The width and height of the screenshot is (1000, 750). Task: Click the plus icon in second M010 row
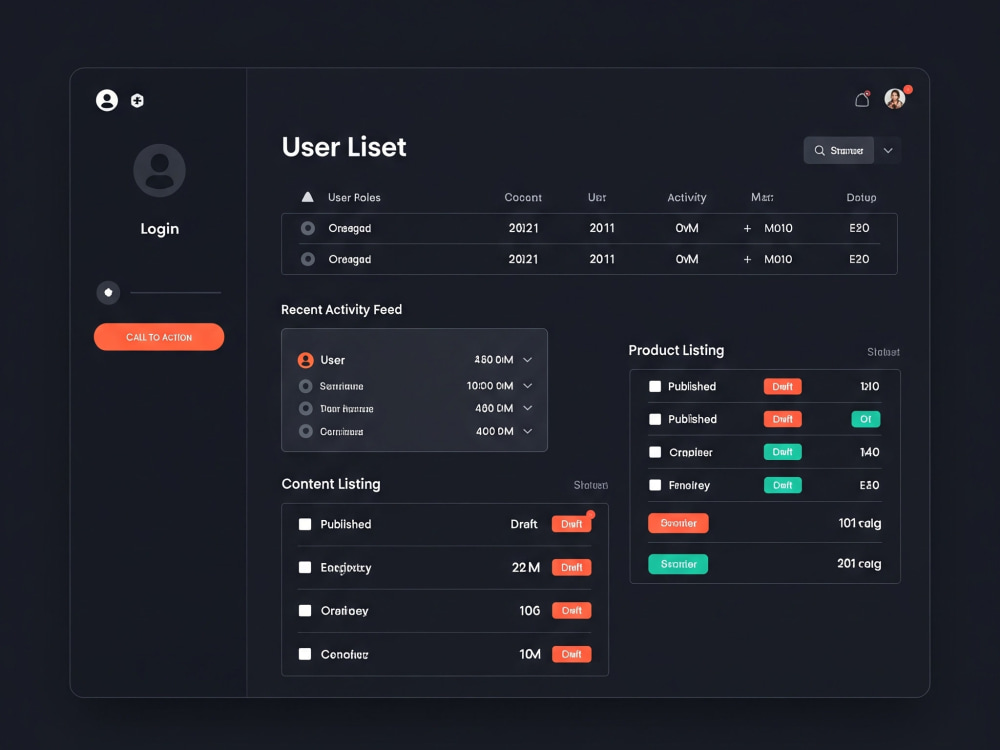747,260
